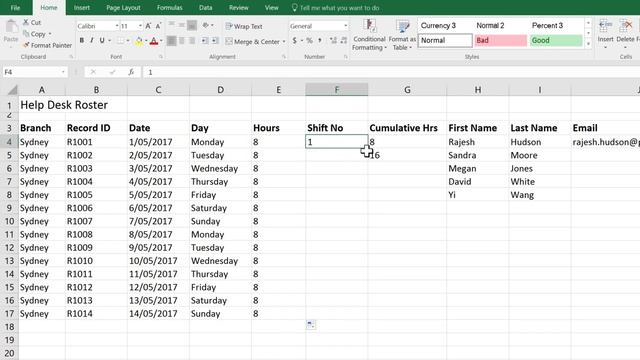Increase font size with the larger A
640x360 pixels.
pos(148,26)
